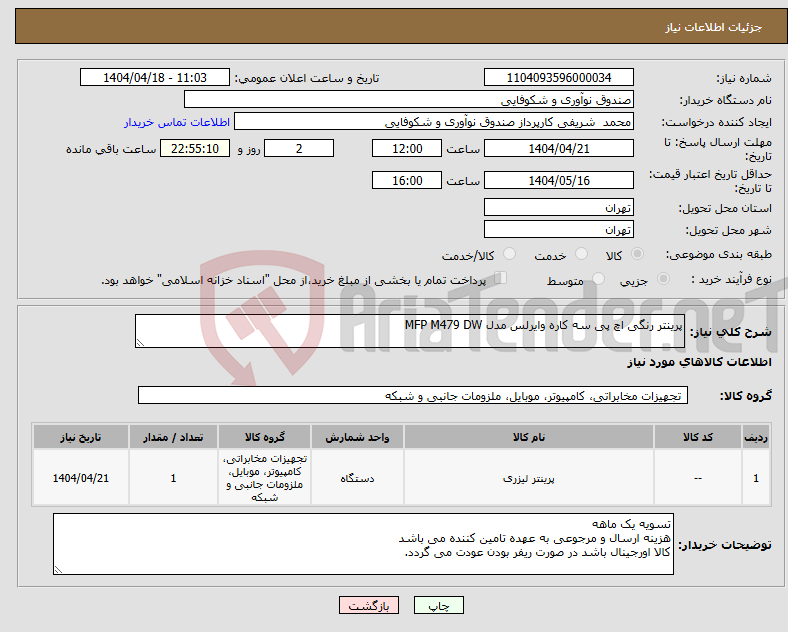Click the validity time 16:00 field

[x=407, y=180]
